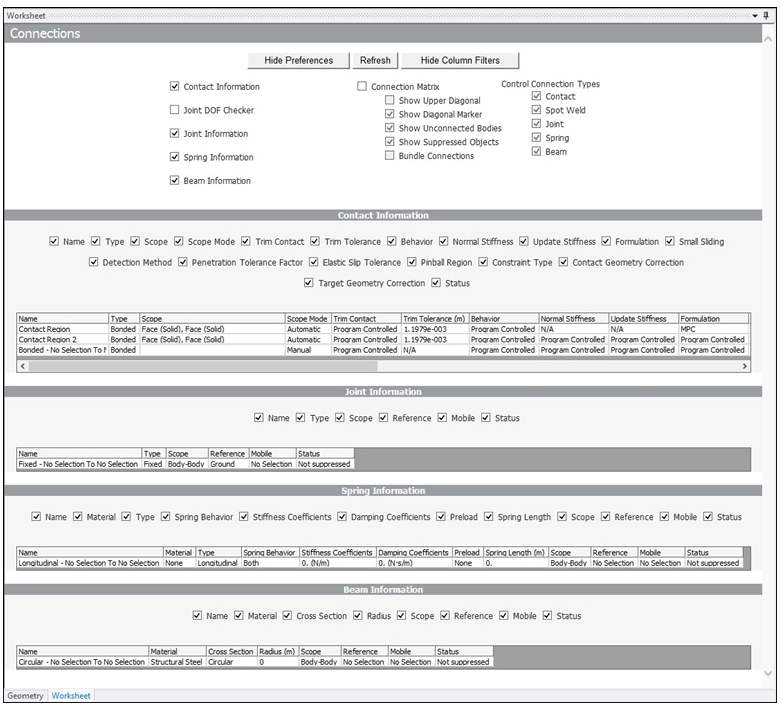The image size is (782, 709).
Task: Toggle Behavior column filter checkbox
Action: pyautogui.click(x=391, y=241)
